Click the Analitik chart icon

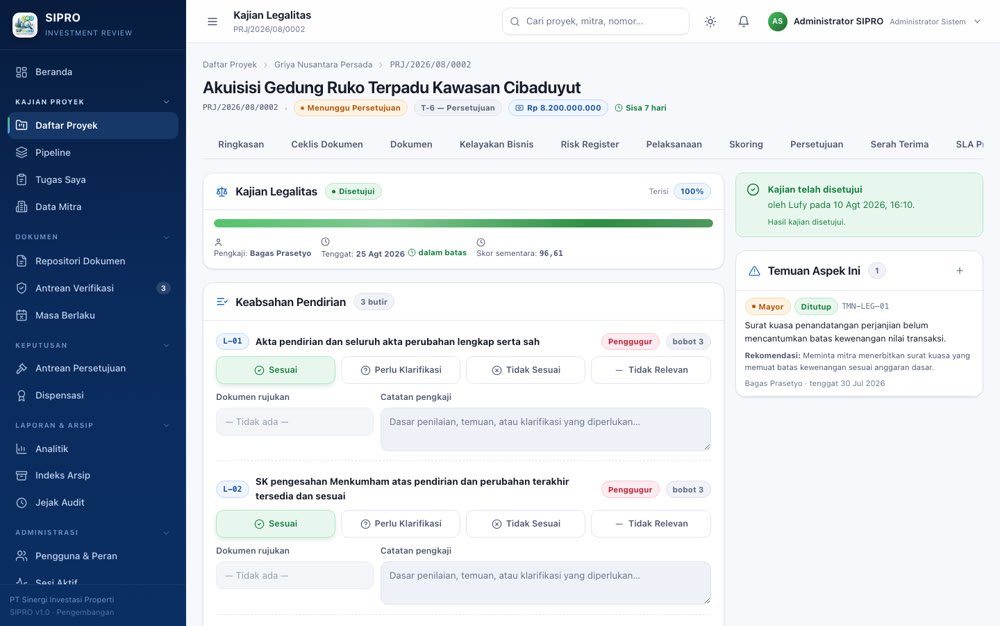(22, 449)
